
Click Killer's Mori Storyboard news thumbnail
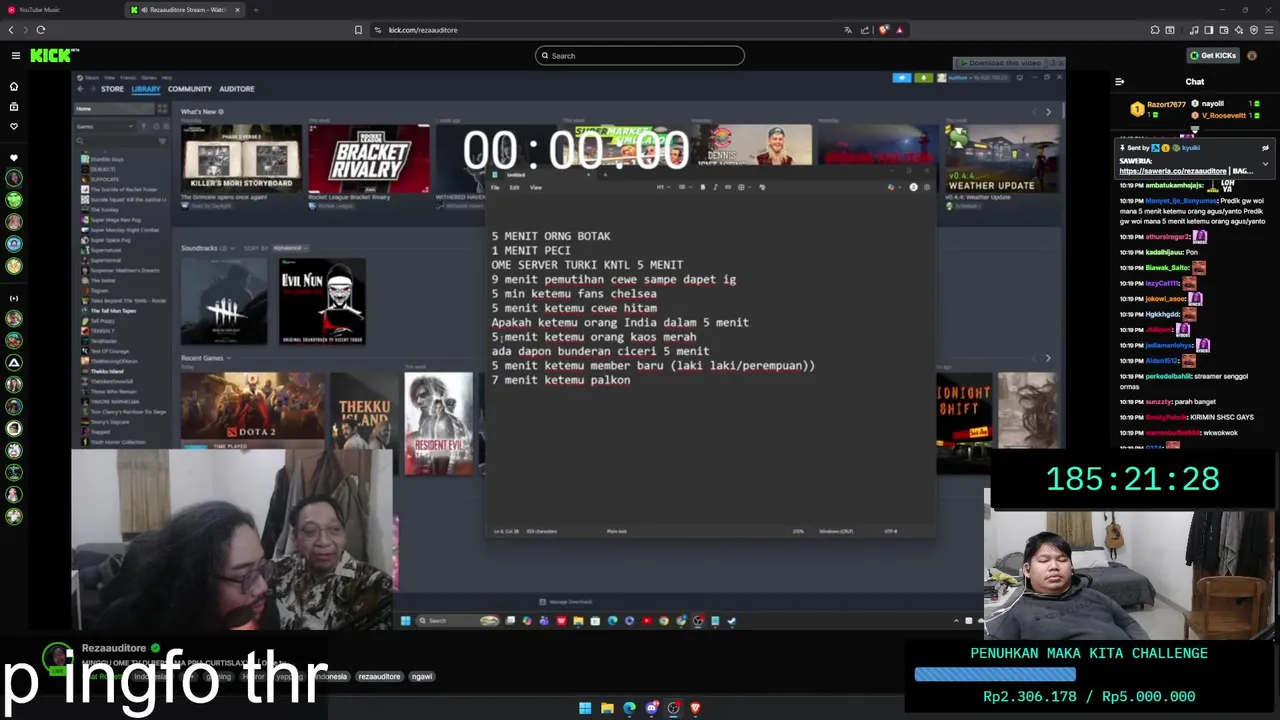pyautogui.click(x=241, y=158)
